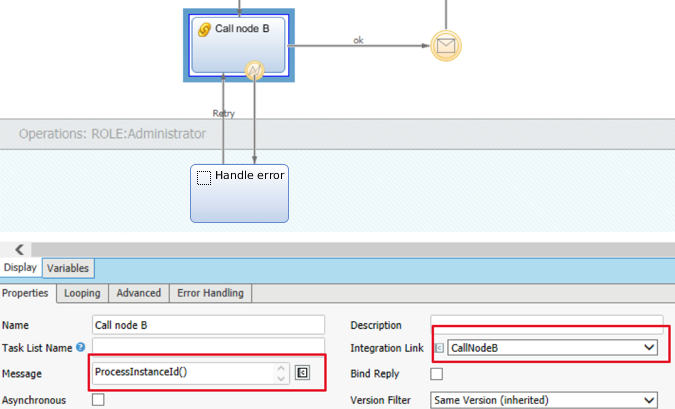This screenshot has width=675, height=409.
Task: Click the help icon next to Task List Name
Action: [80, 347]
